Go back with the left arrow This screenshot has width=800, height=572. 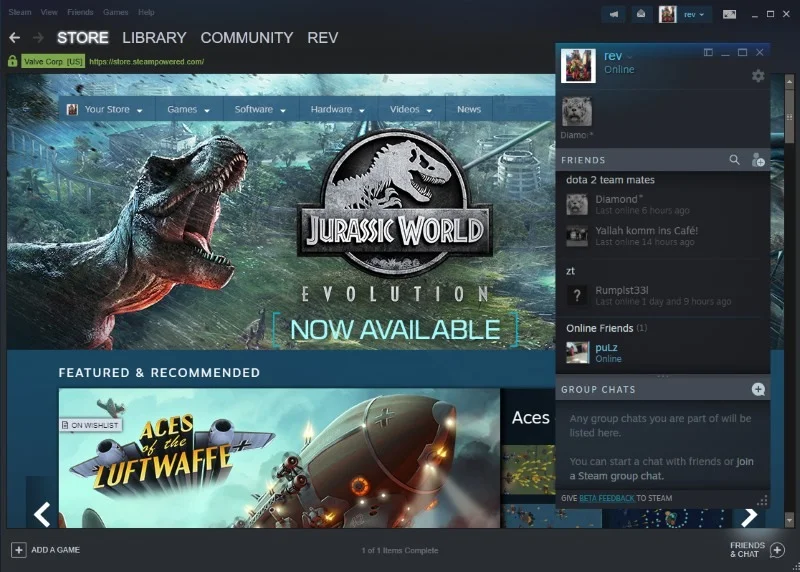coord(15,38)
